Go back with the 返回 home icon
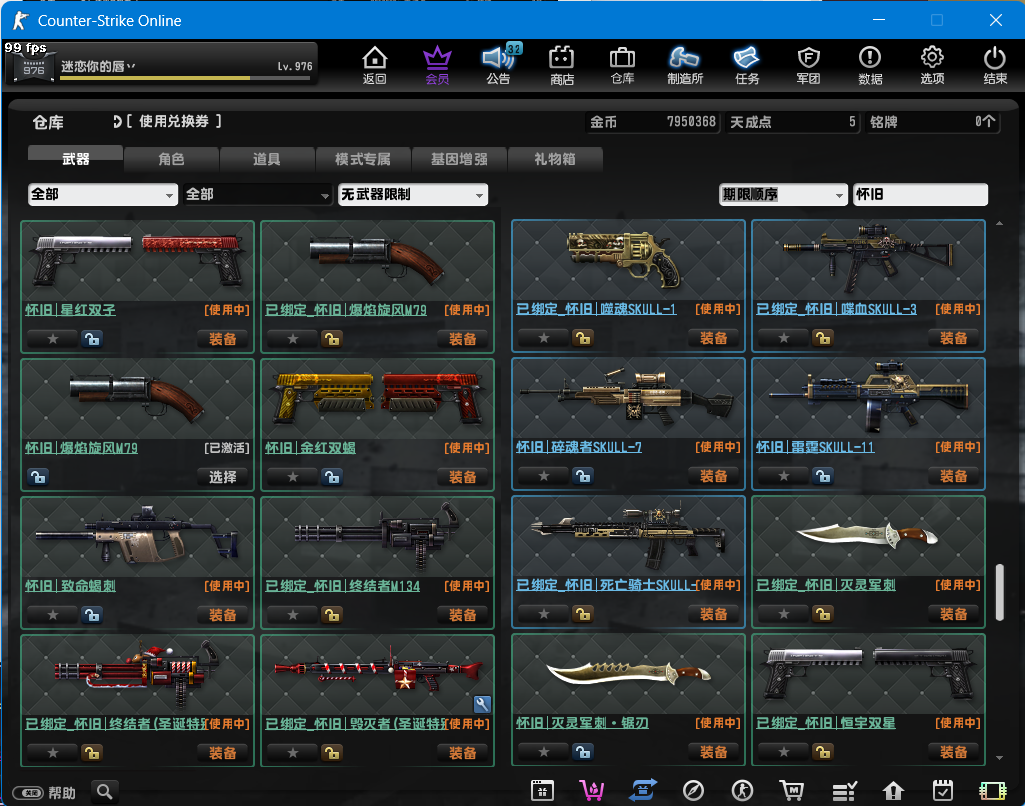Viewport: 1025px width, 806px height. click(x=375, y=65)
